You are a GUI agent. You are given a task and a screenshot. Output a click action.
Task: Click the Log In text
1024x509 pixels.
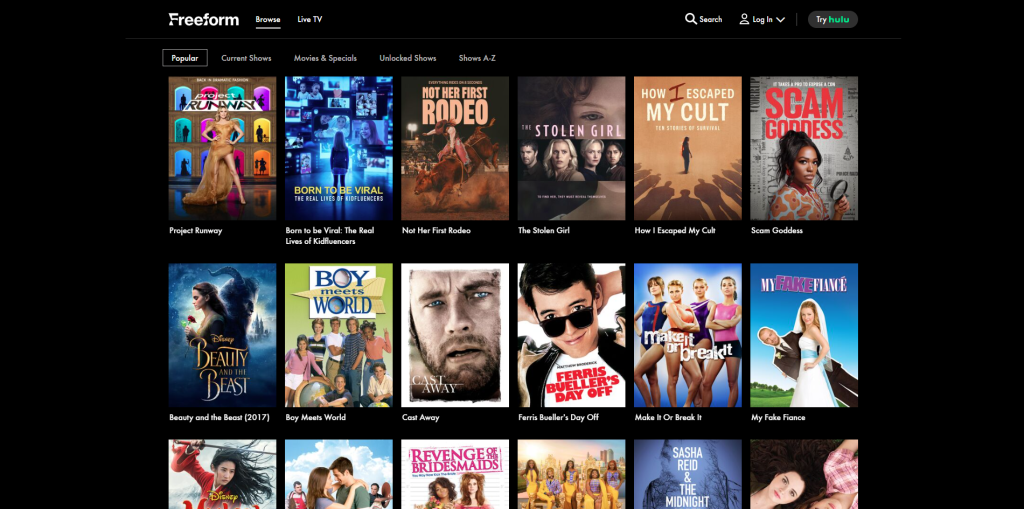point(762,20)
